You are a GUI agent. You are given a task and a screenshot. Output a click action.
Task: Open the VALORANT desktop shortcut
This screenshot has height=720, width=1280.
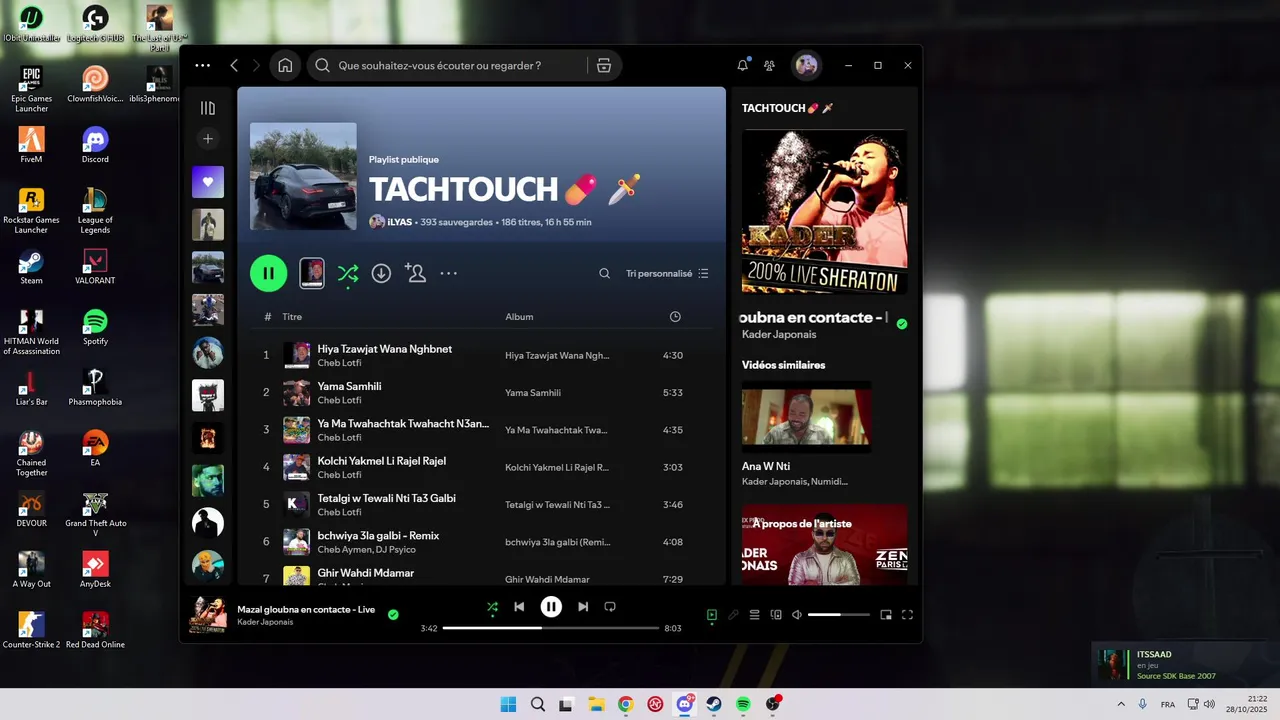[x=95, y=267]
